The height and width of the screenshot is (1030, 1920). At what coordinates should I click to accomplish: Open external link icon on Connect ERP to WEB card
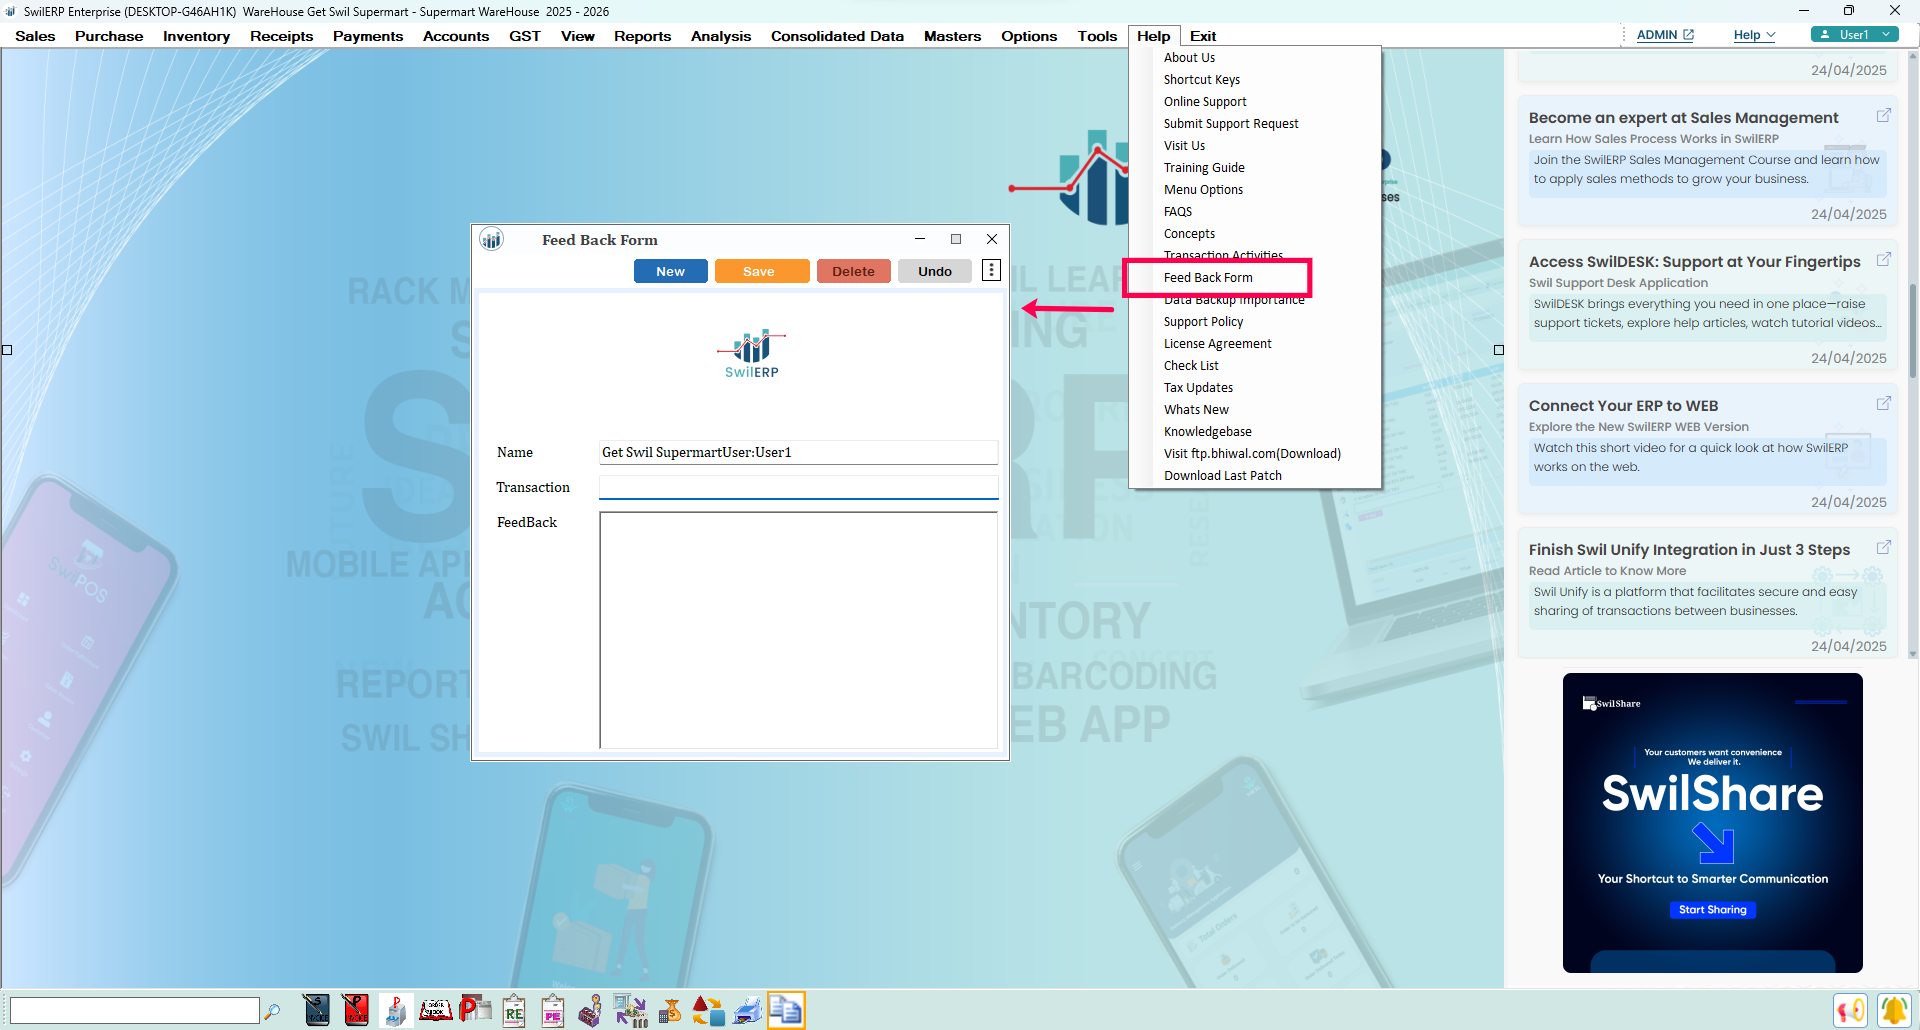coord(1883,404)
